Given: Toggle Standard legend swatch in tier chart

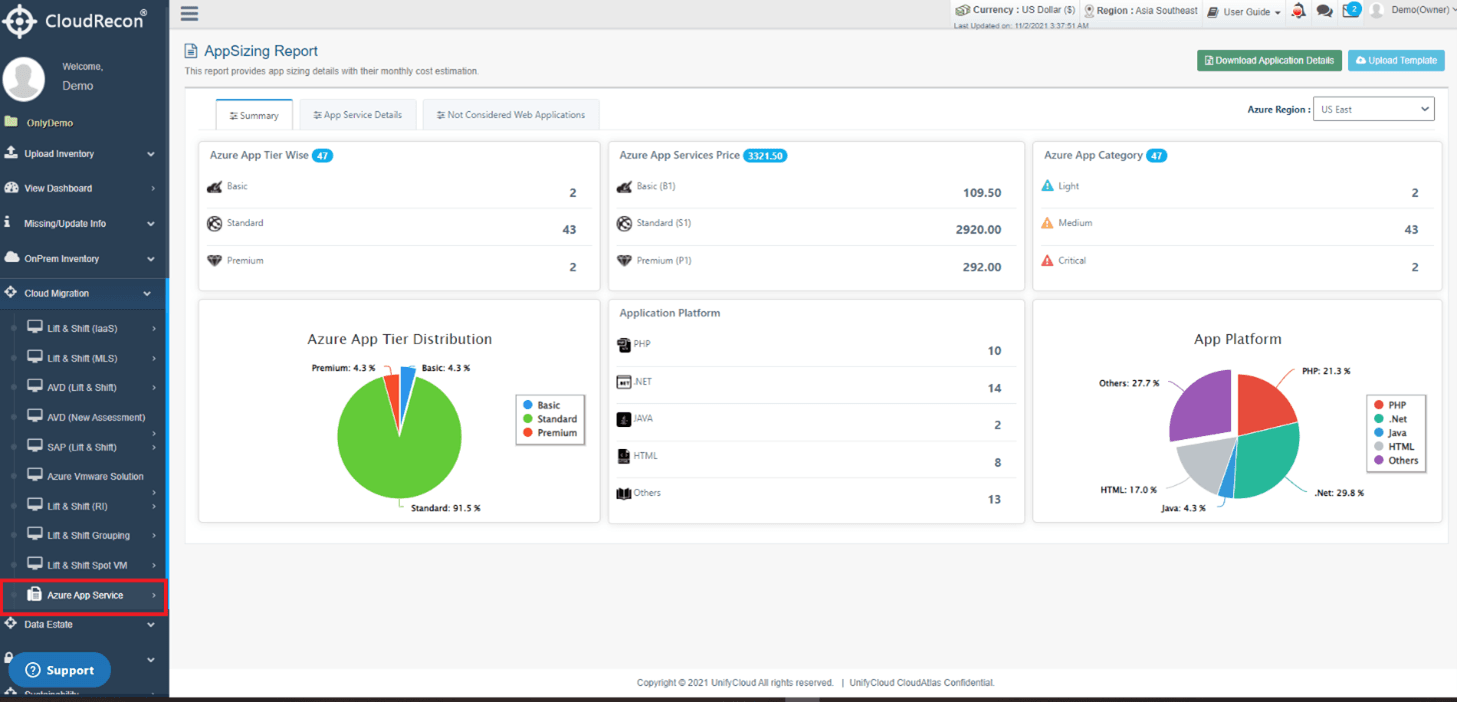Looking at the screenshot, I should (x=527, y=419).
